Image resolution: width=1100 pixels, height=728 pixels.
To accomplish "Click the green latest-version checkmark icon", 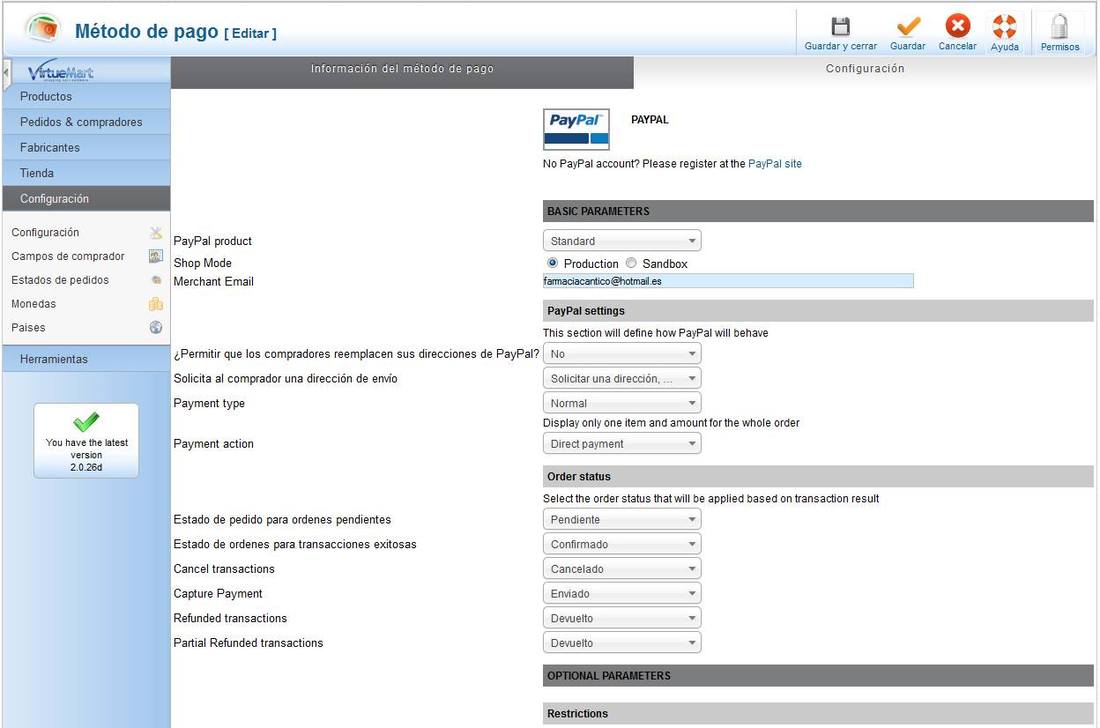I will click(86, 422).
